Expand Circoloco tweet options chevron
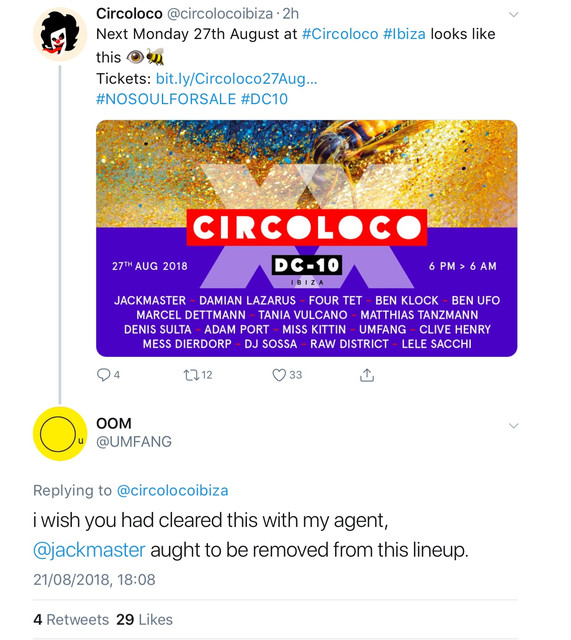This screenshot has width=571, height=640. click(513, 15)
